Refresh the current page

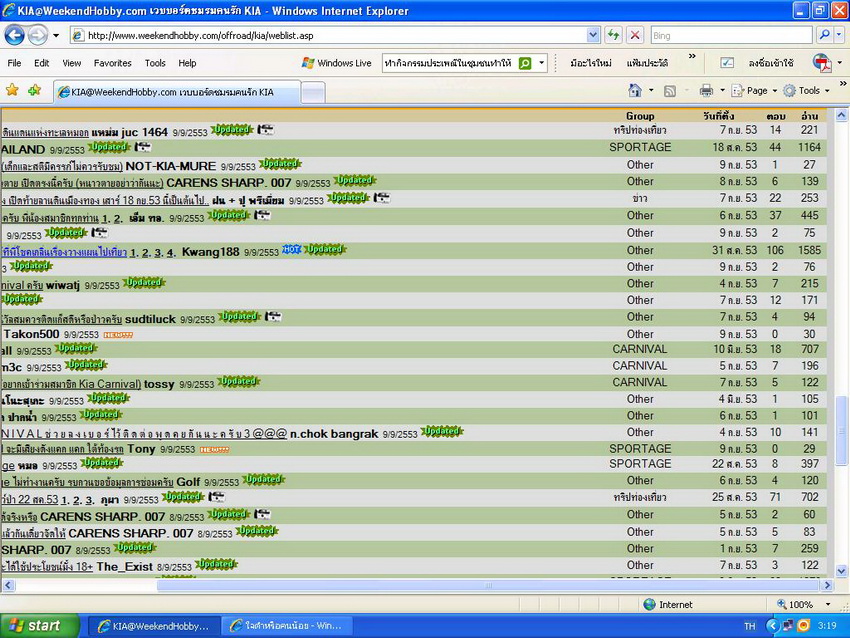coord(613,35)
